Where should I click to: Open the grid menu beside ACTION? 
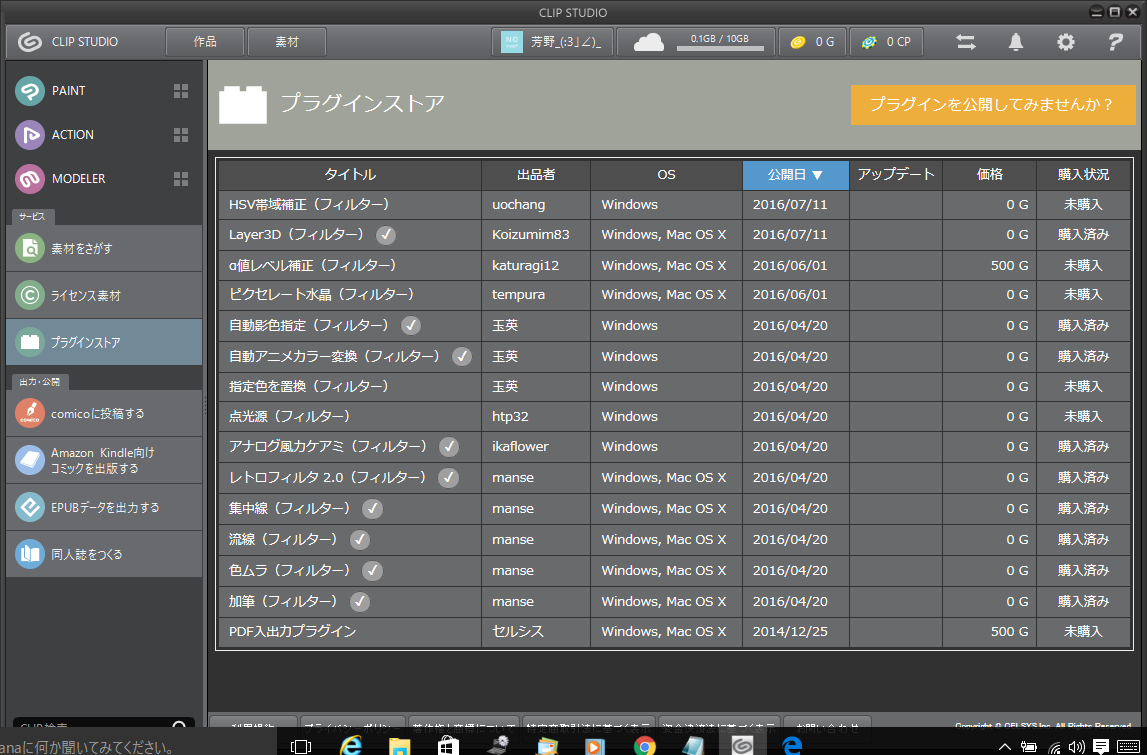181,135
